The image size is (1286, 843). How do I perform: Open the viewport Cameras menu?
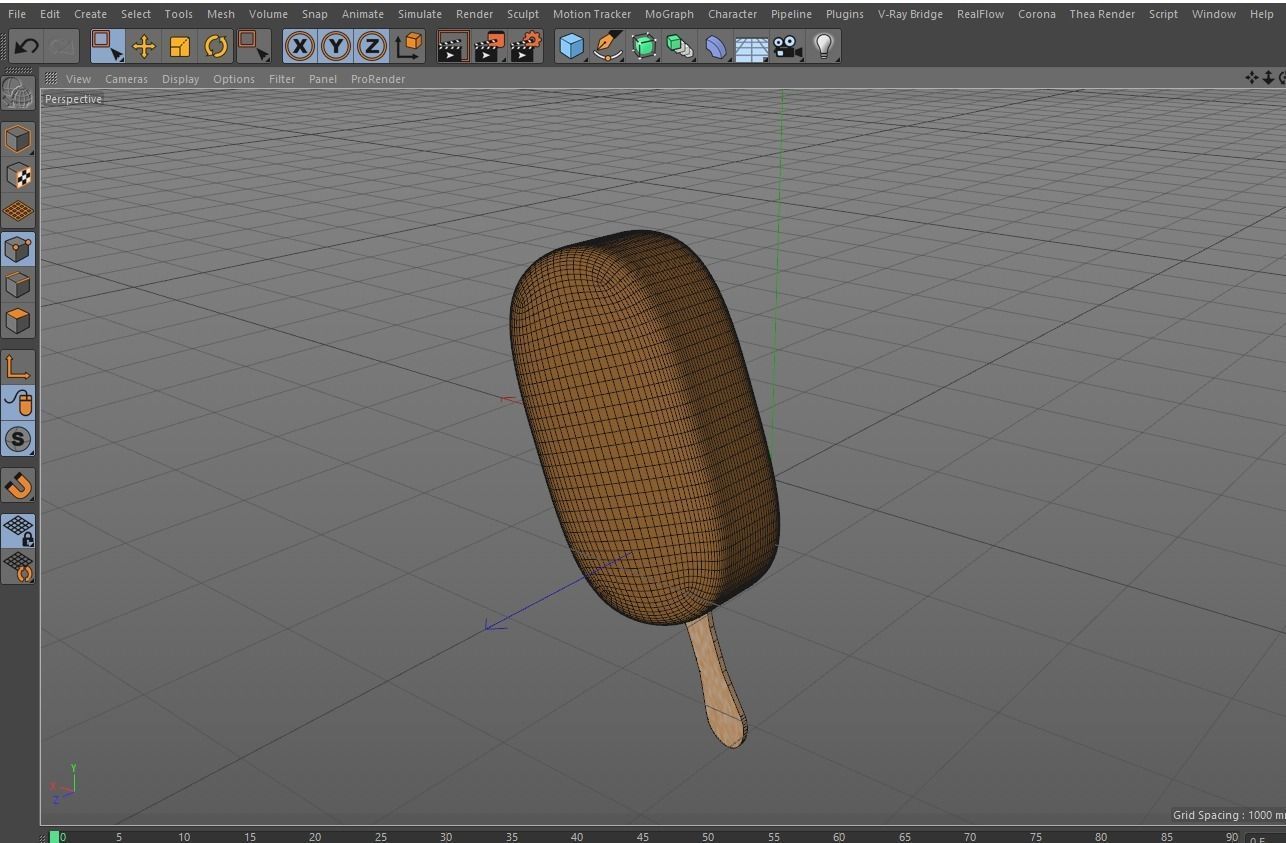click(127, 79)
